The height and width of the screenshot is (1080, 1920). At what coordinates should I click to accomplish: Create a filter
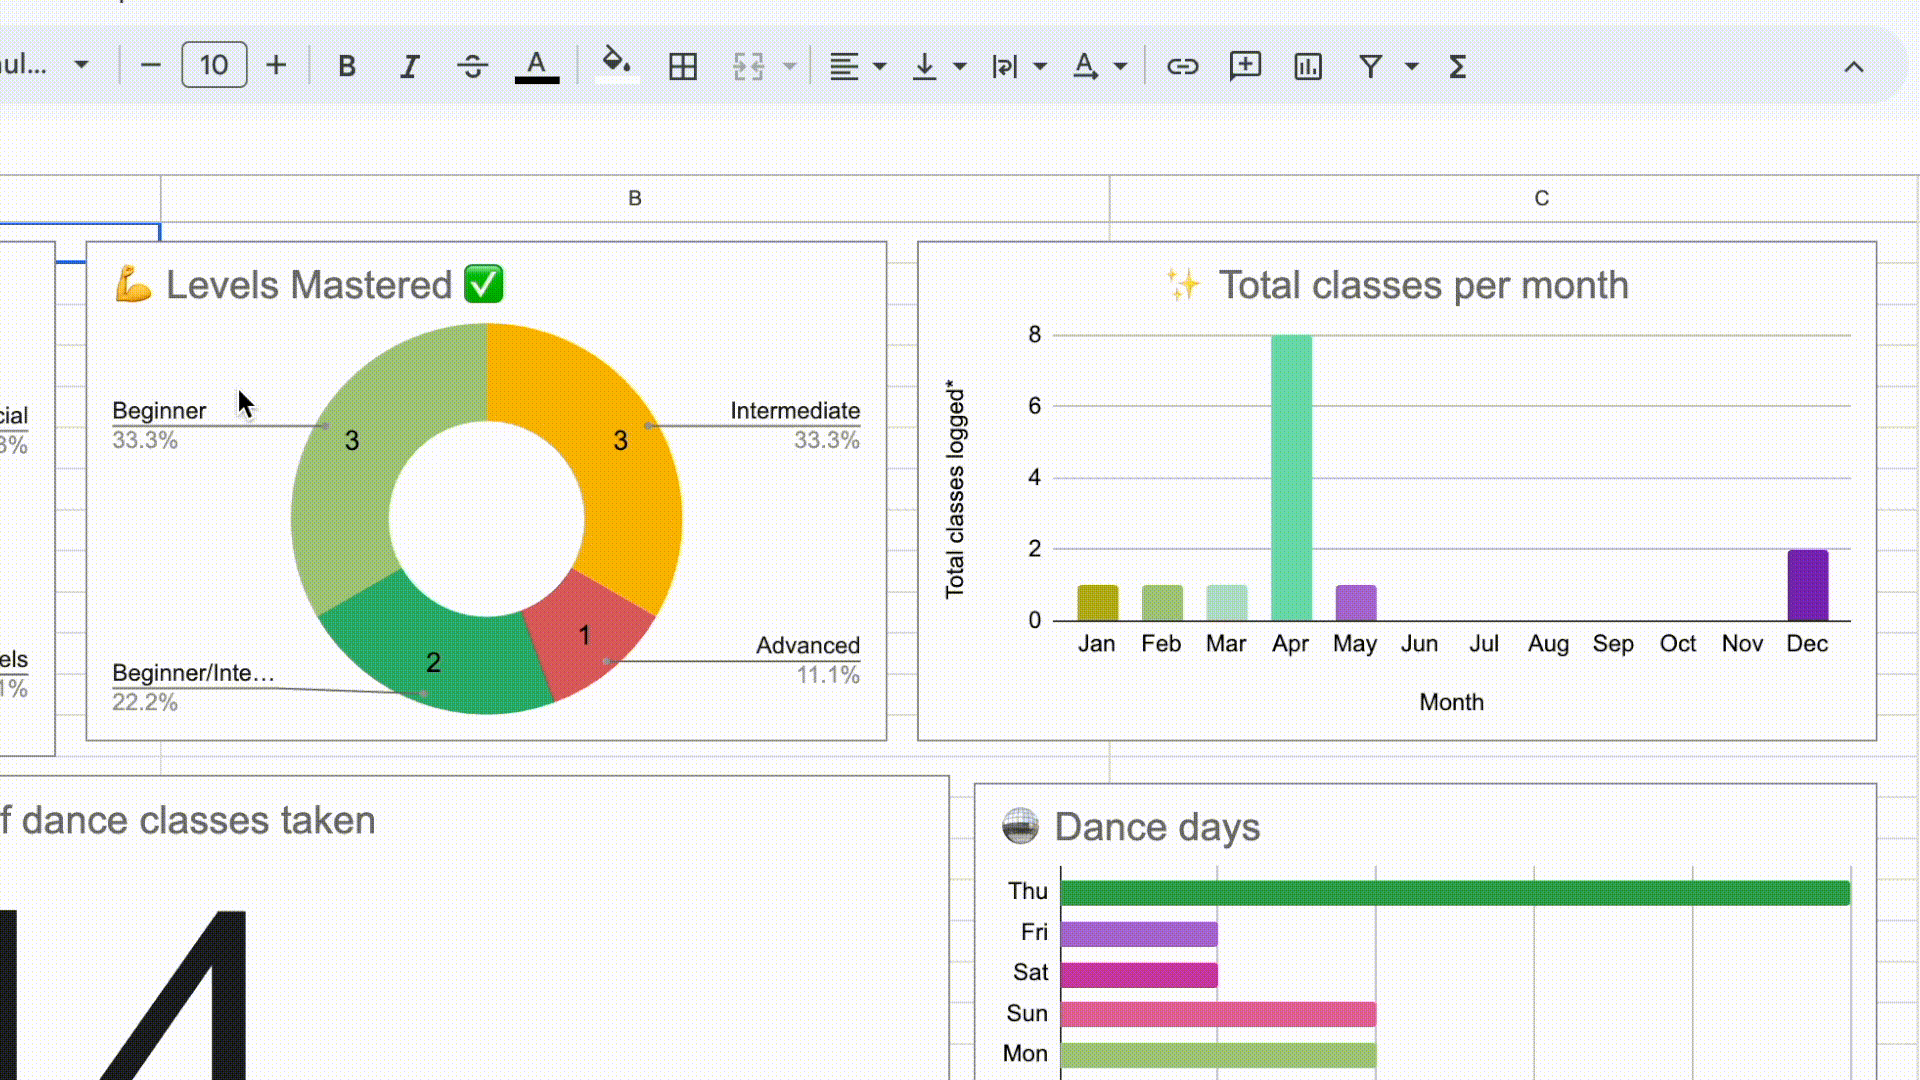click(x=1371, y=66)
